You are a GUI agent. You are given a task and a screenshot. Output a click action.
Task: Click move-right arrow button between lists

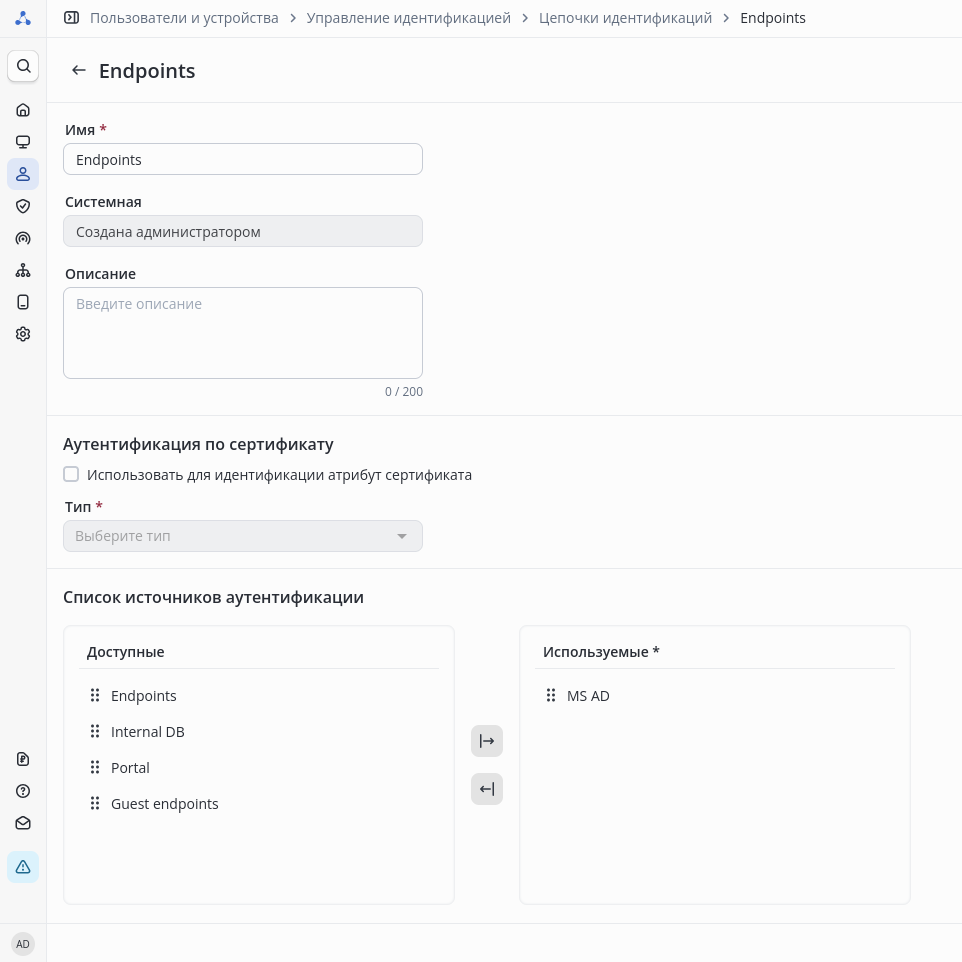487,741
